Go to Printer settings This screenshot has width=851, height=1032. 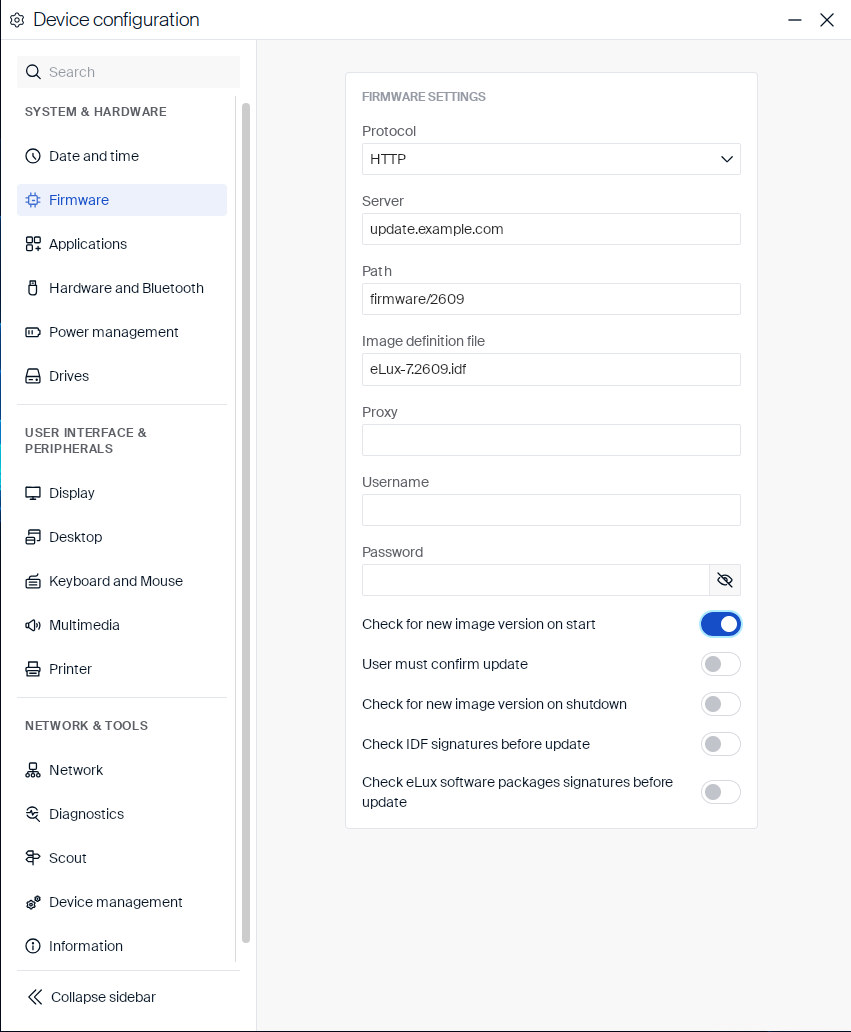point(122,669)
